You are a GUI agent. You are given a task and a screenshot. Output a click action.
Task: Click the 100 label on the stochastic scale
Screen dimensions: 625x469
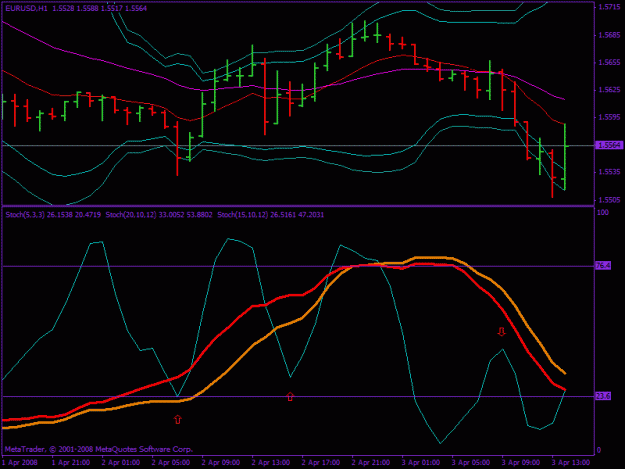[x=603, y=212]
